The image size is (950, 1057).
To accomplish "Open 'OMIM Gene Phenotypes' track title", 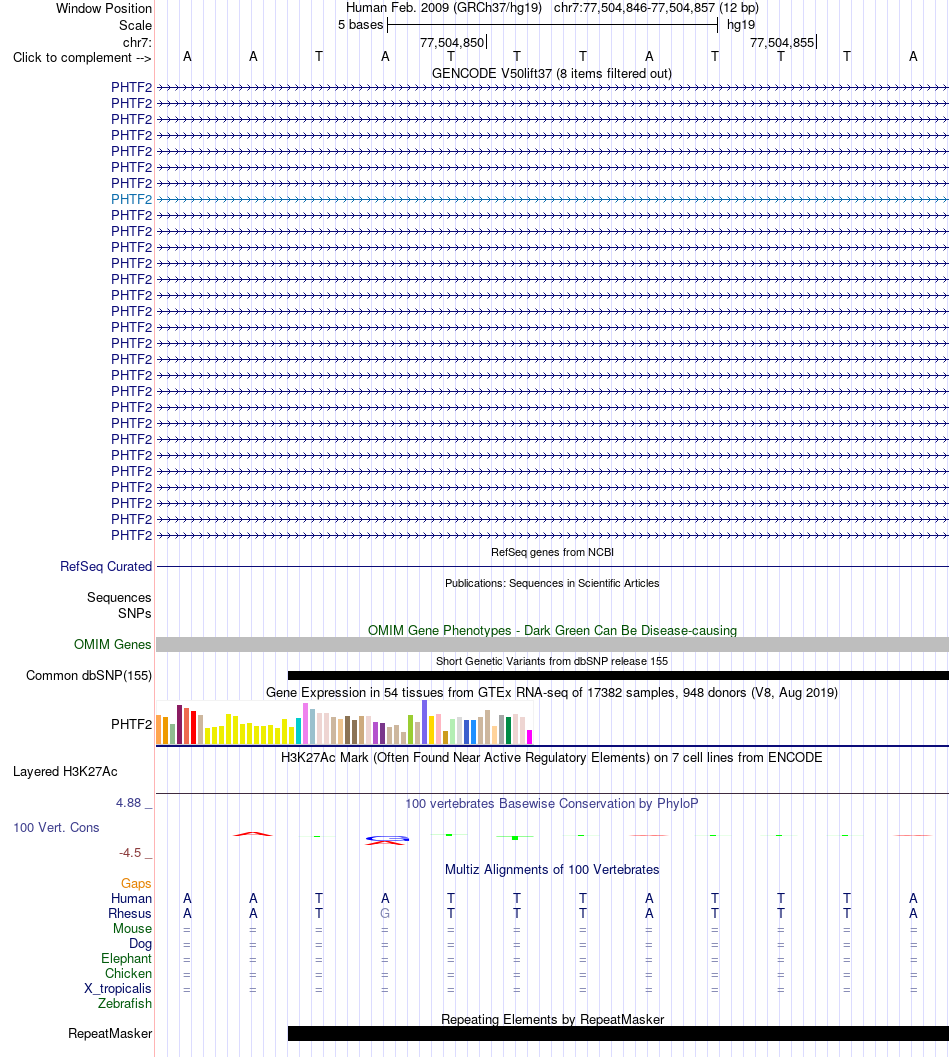I will click(x=552, y=630).
